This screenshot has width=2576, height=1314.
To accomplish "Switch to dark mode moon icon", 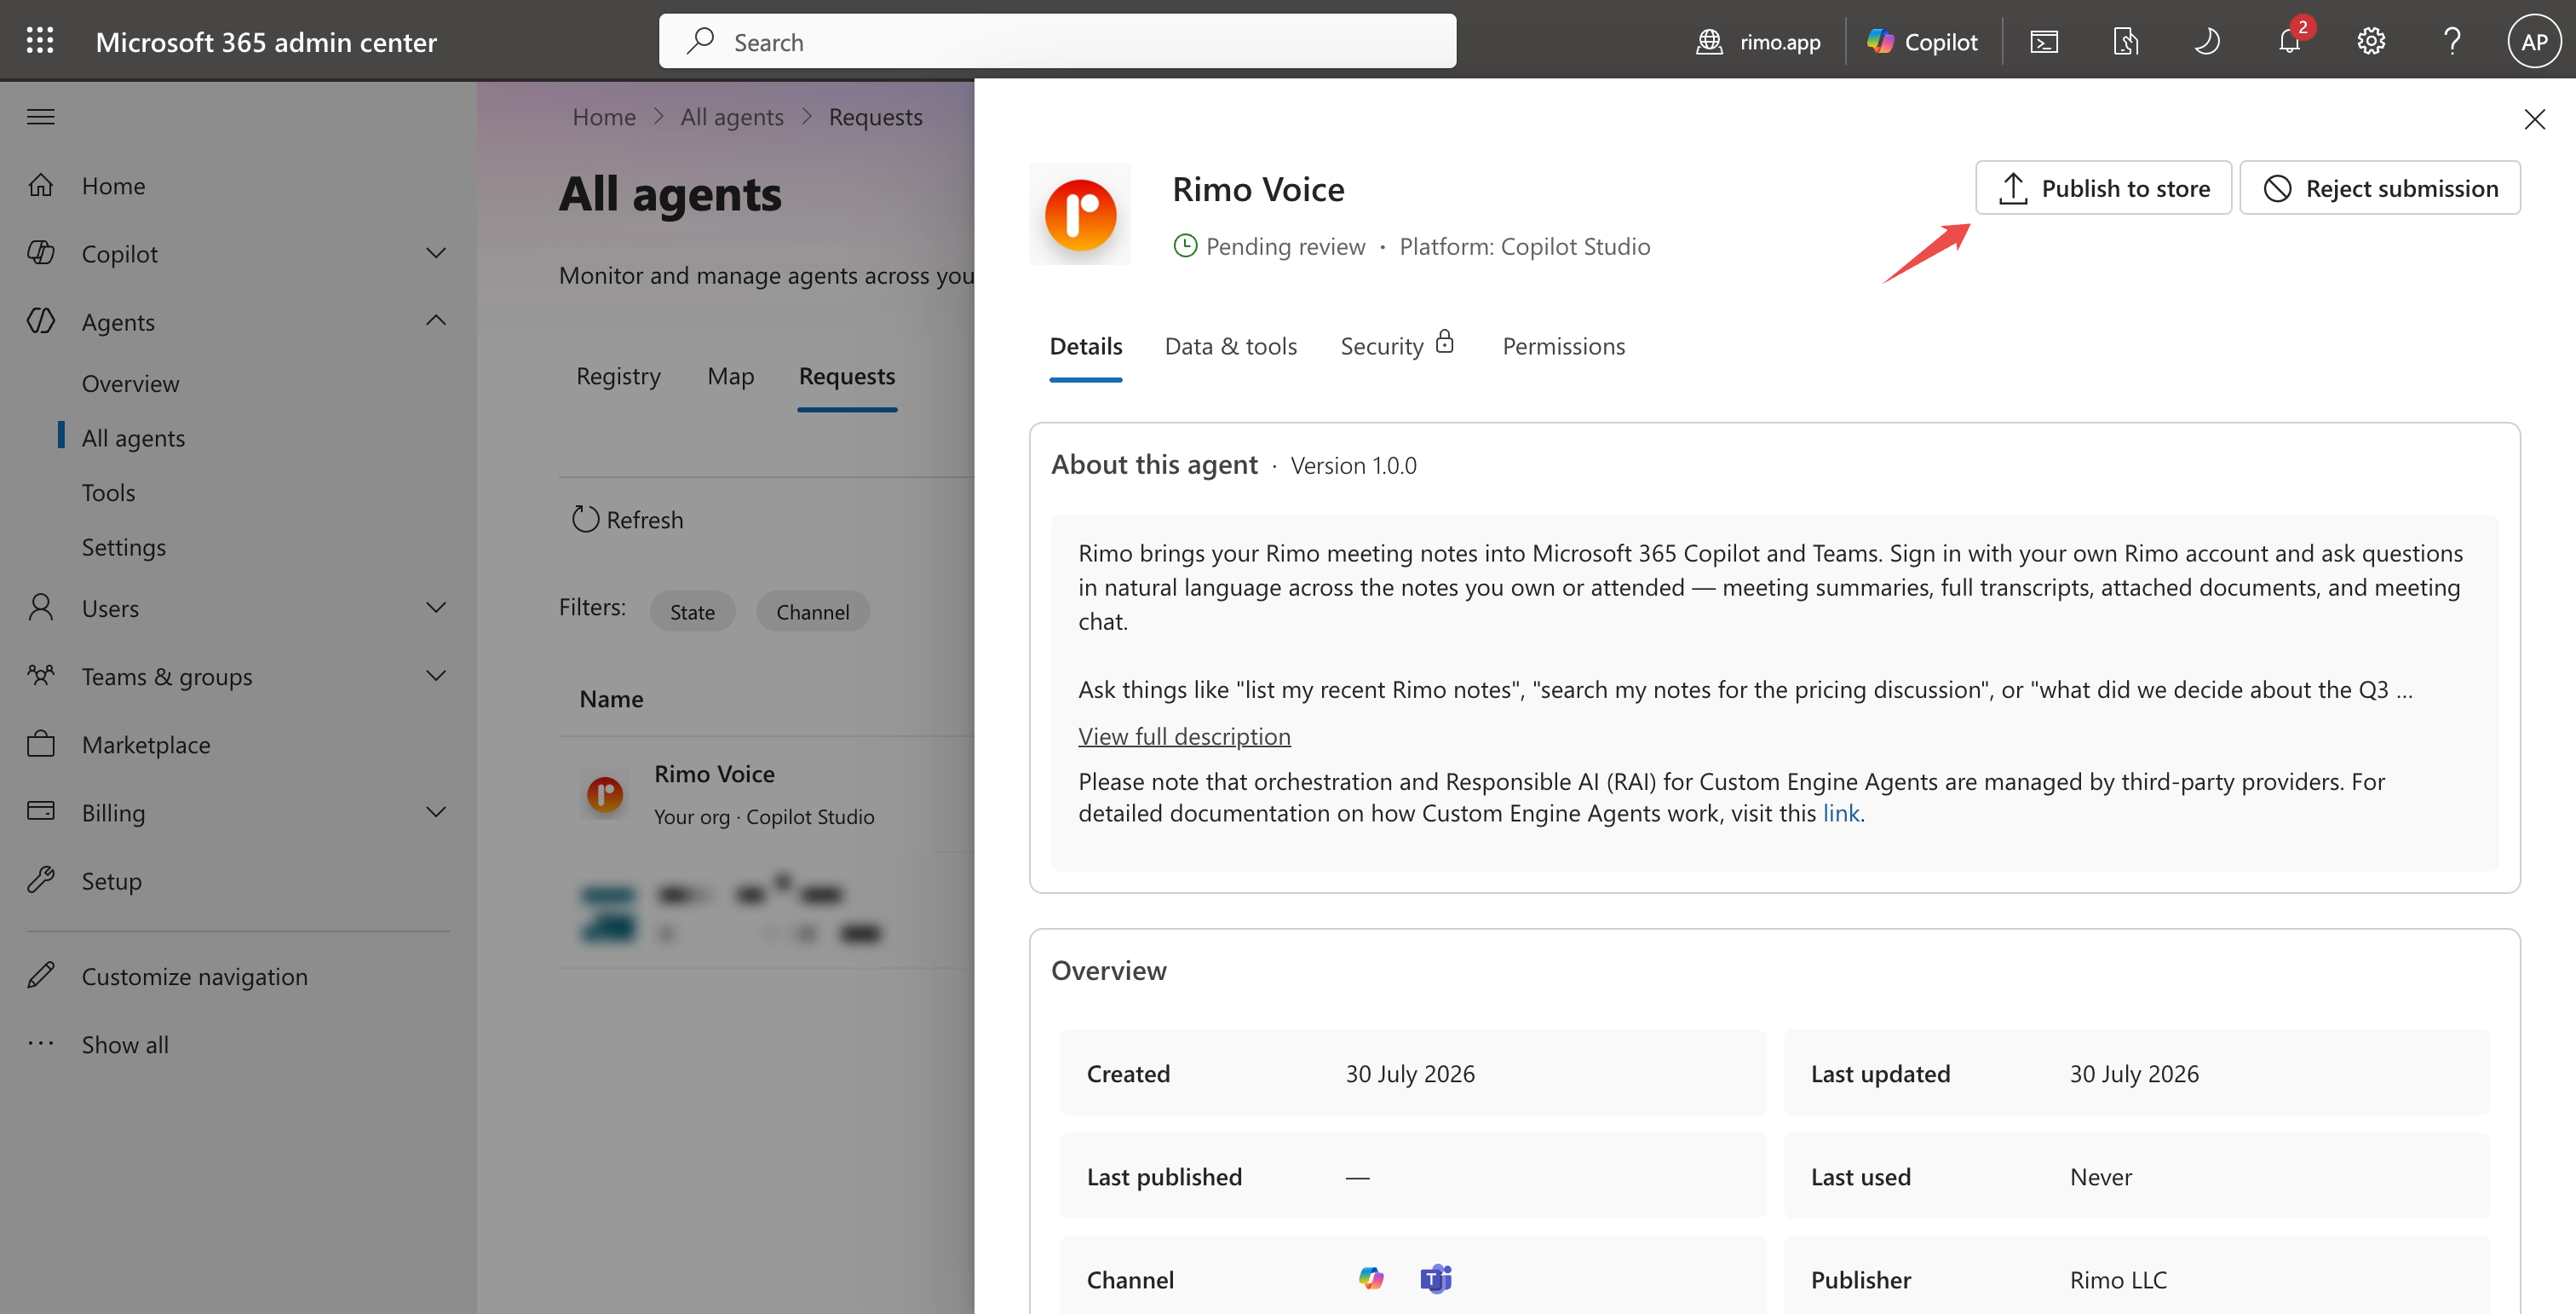I will (2207, 41).
